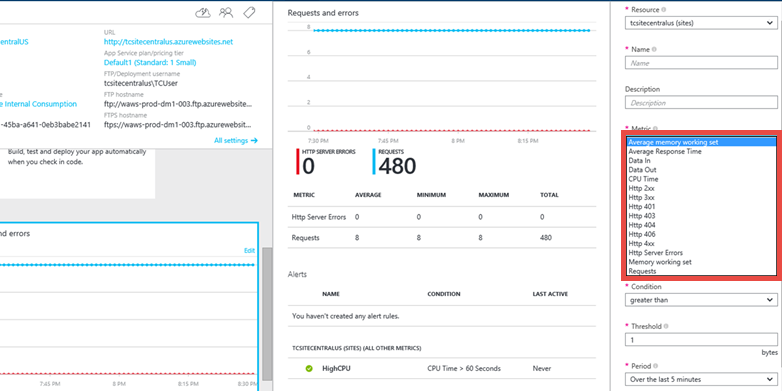Click tcsitecentralus\TCUser deployment username
The image size is (782, 391).
tap(141, 83)
